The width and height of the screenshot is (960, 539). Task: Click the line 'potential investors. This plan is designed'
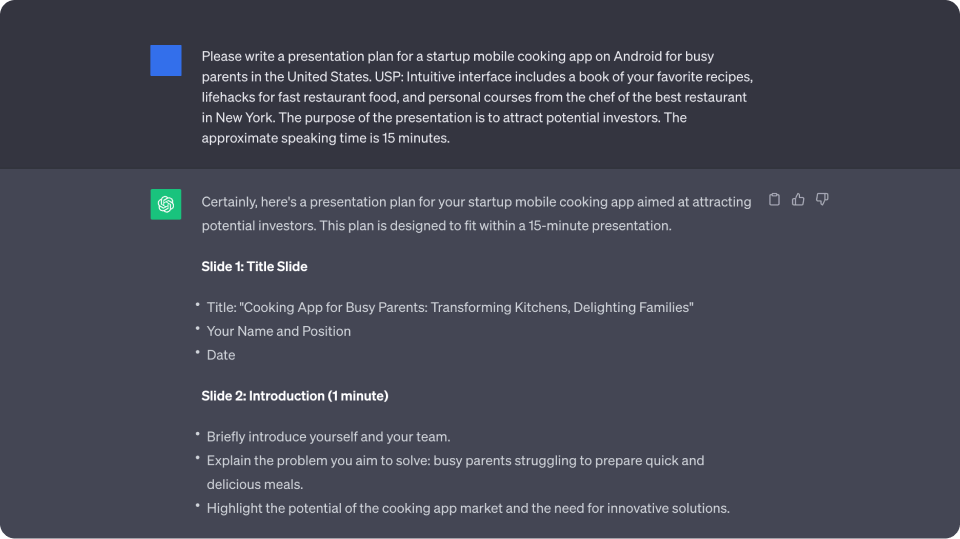437,226
